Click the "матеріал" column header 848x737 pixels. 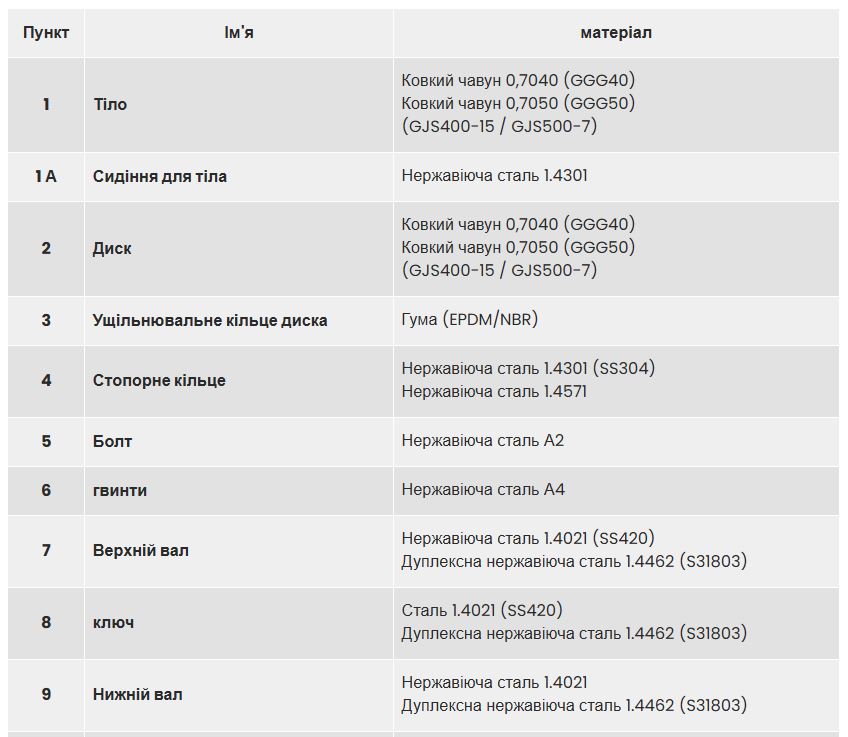point(615,33)
